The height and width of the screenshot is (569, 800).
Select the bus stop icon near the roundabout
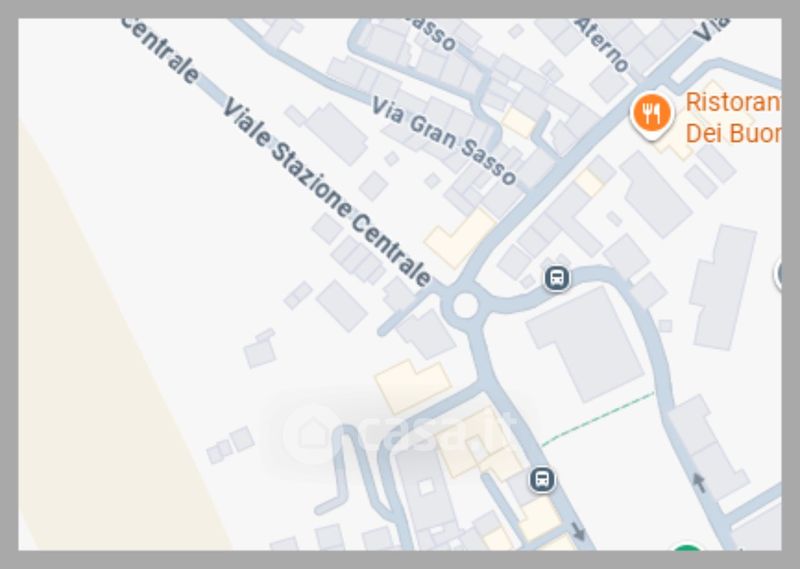557,279
